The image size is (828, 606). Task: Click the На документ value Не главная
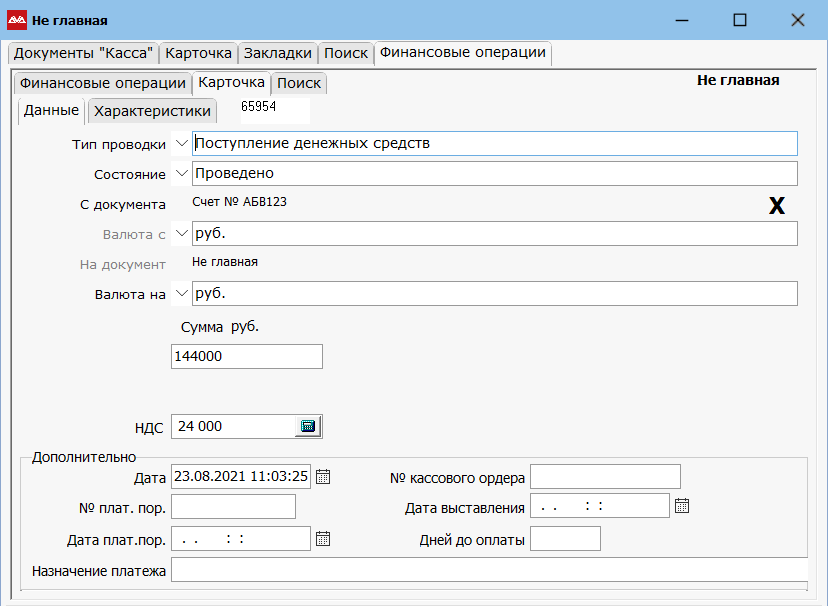225,262
